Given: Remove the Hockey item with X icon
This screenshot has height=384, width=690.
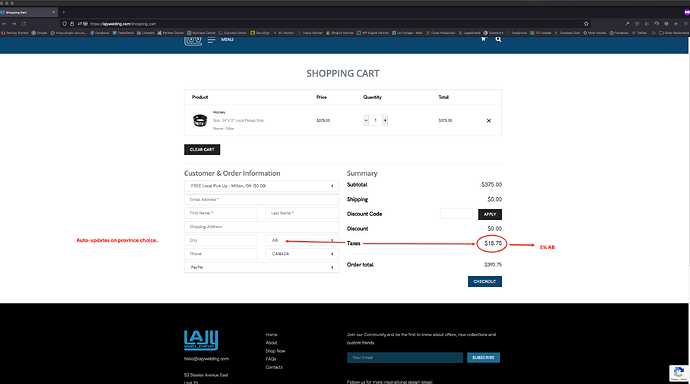Looking at the screenshot, I should [x=488, y=121].
